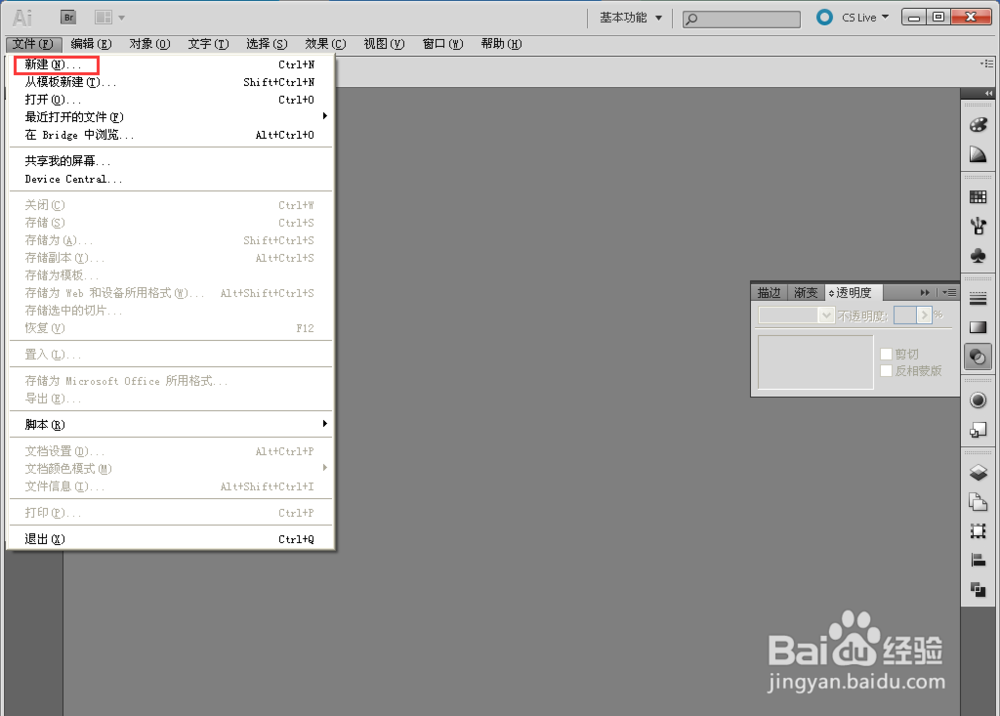The height and width of the screenshot is (716, 1000).
Task: Open the Swatches panel grid icon
Action: [978, 197]
